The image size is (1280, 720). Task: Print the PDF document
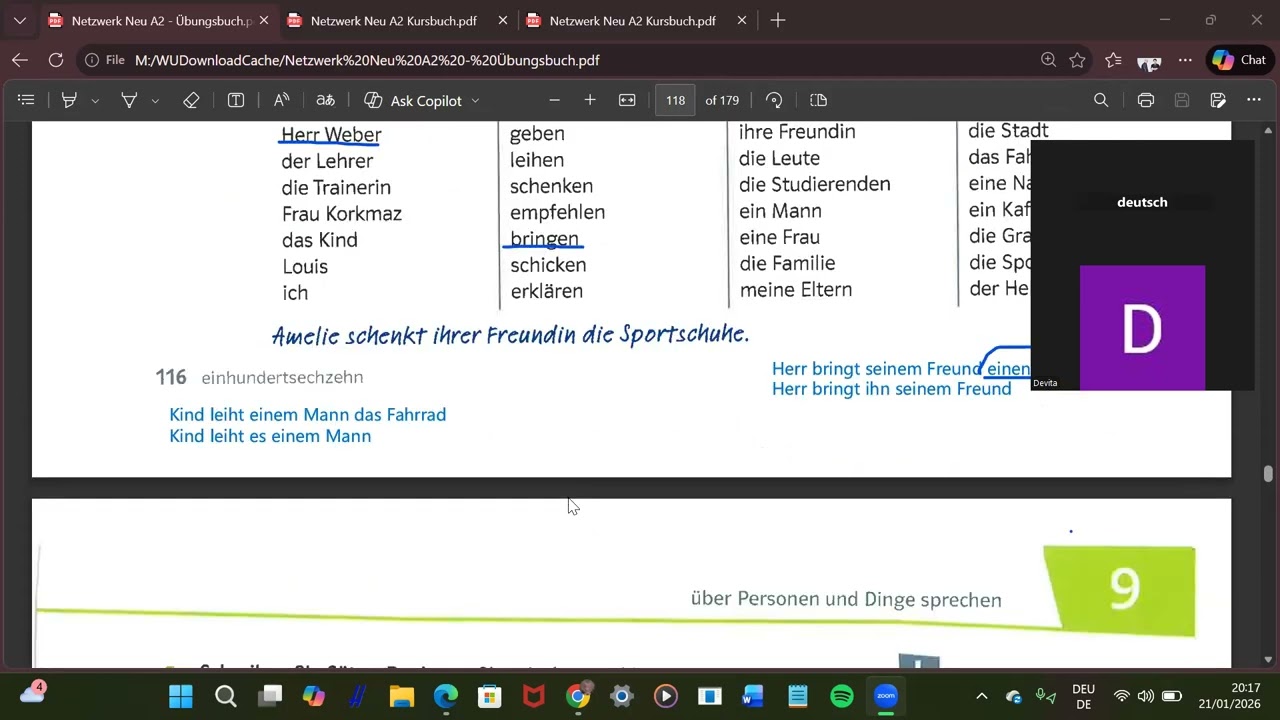[x=1146, y=100]
